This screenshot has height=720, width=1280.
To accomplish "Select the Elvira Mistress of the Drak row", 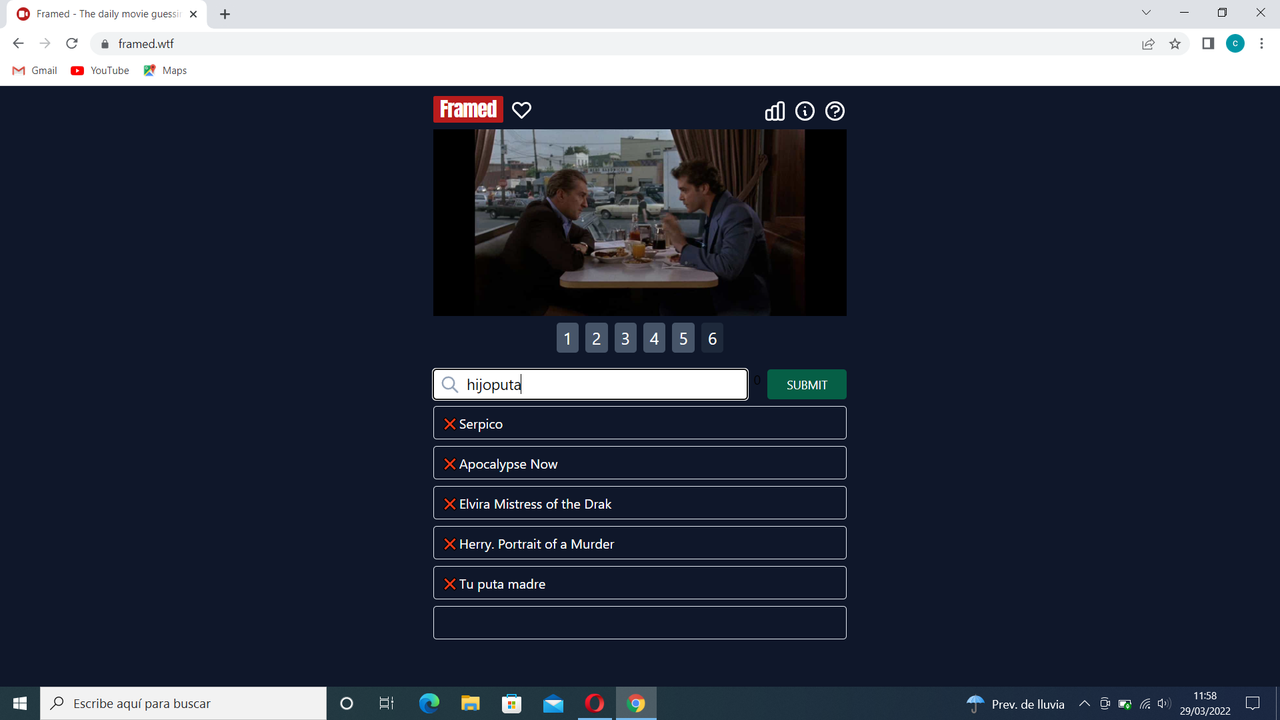I will click(640, 503).
